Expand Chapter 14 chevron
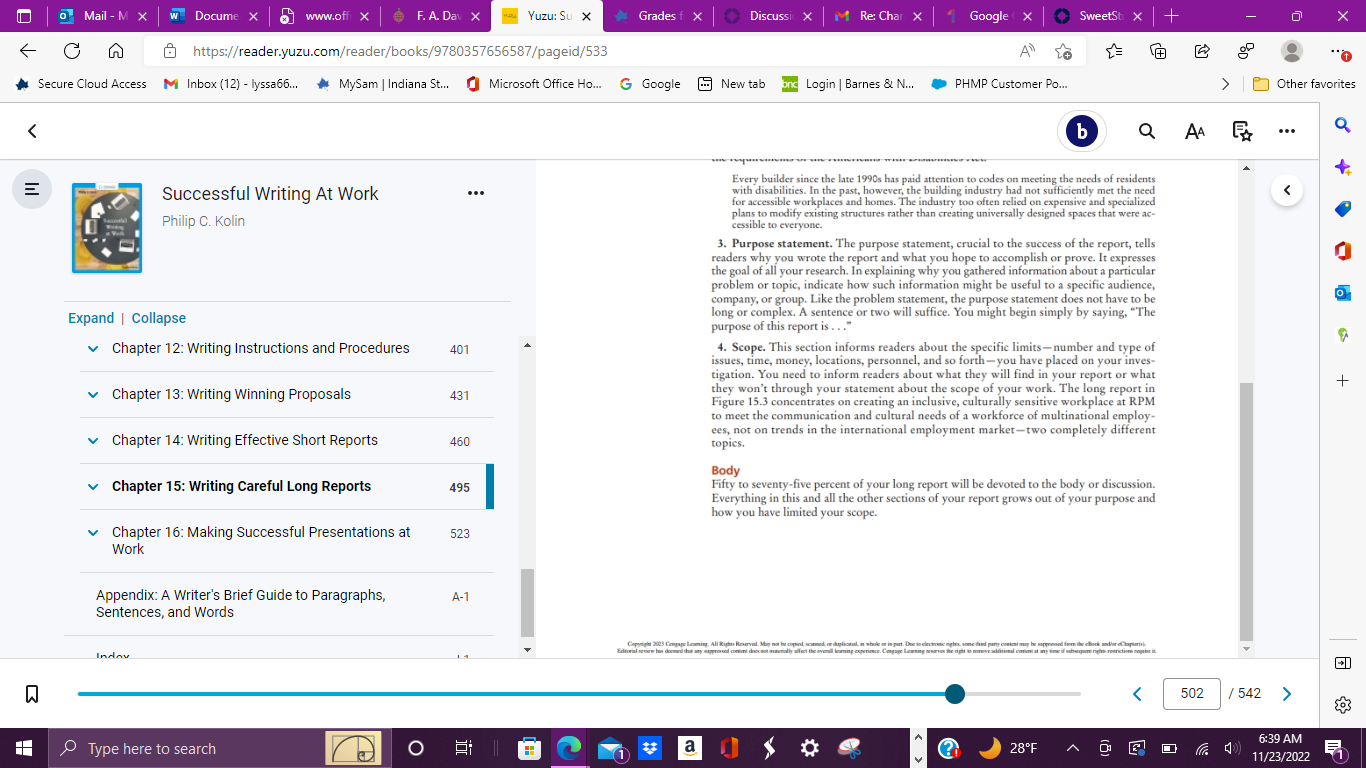This screenshot has height=768, width=1366. click(93, 441)
